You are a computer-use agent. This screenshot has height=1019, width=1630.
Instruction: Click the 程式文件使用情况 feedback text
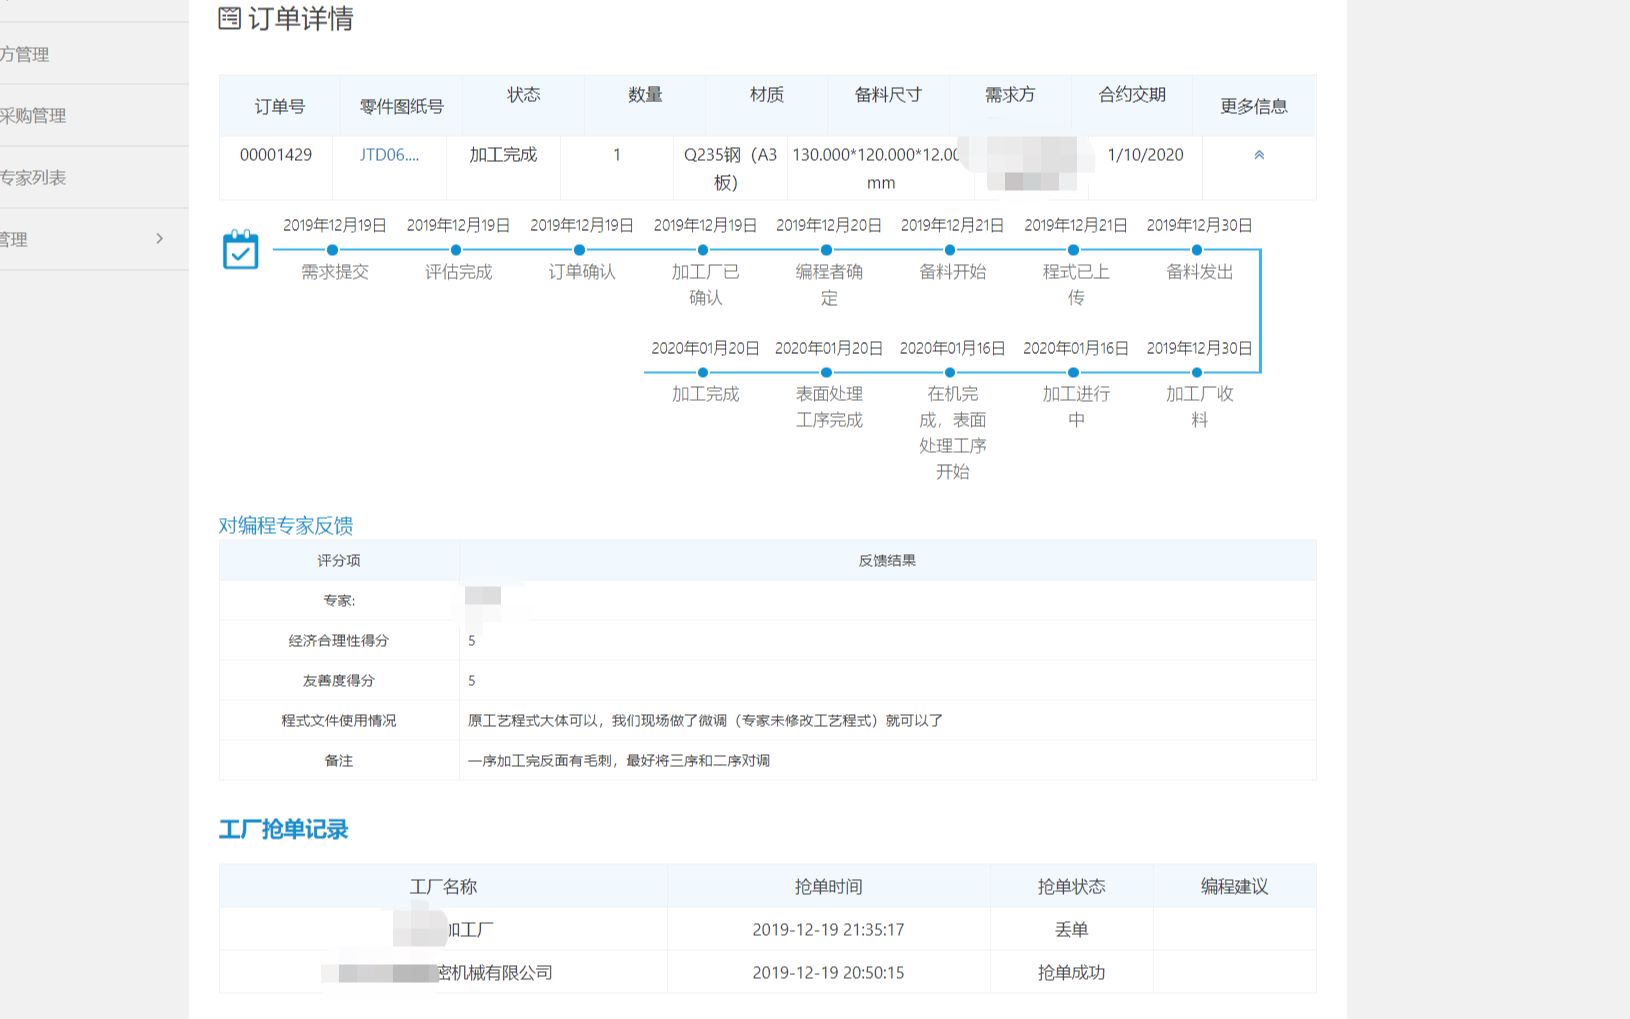(705, 720)
